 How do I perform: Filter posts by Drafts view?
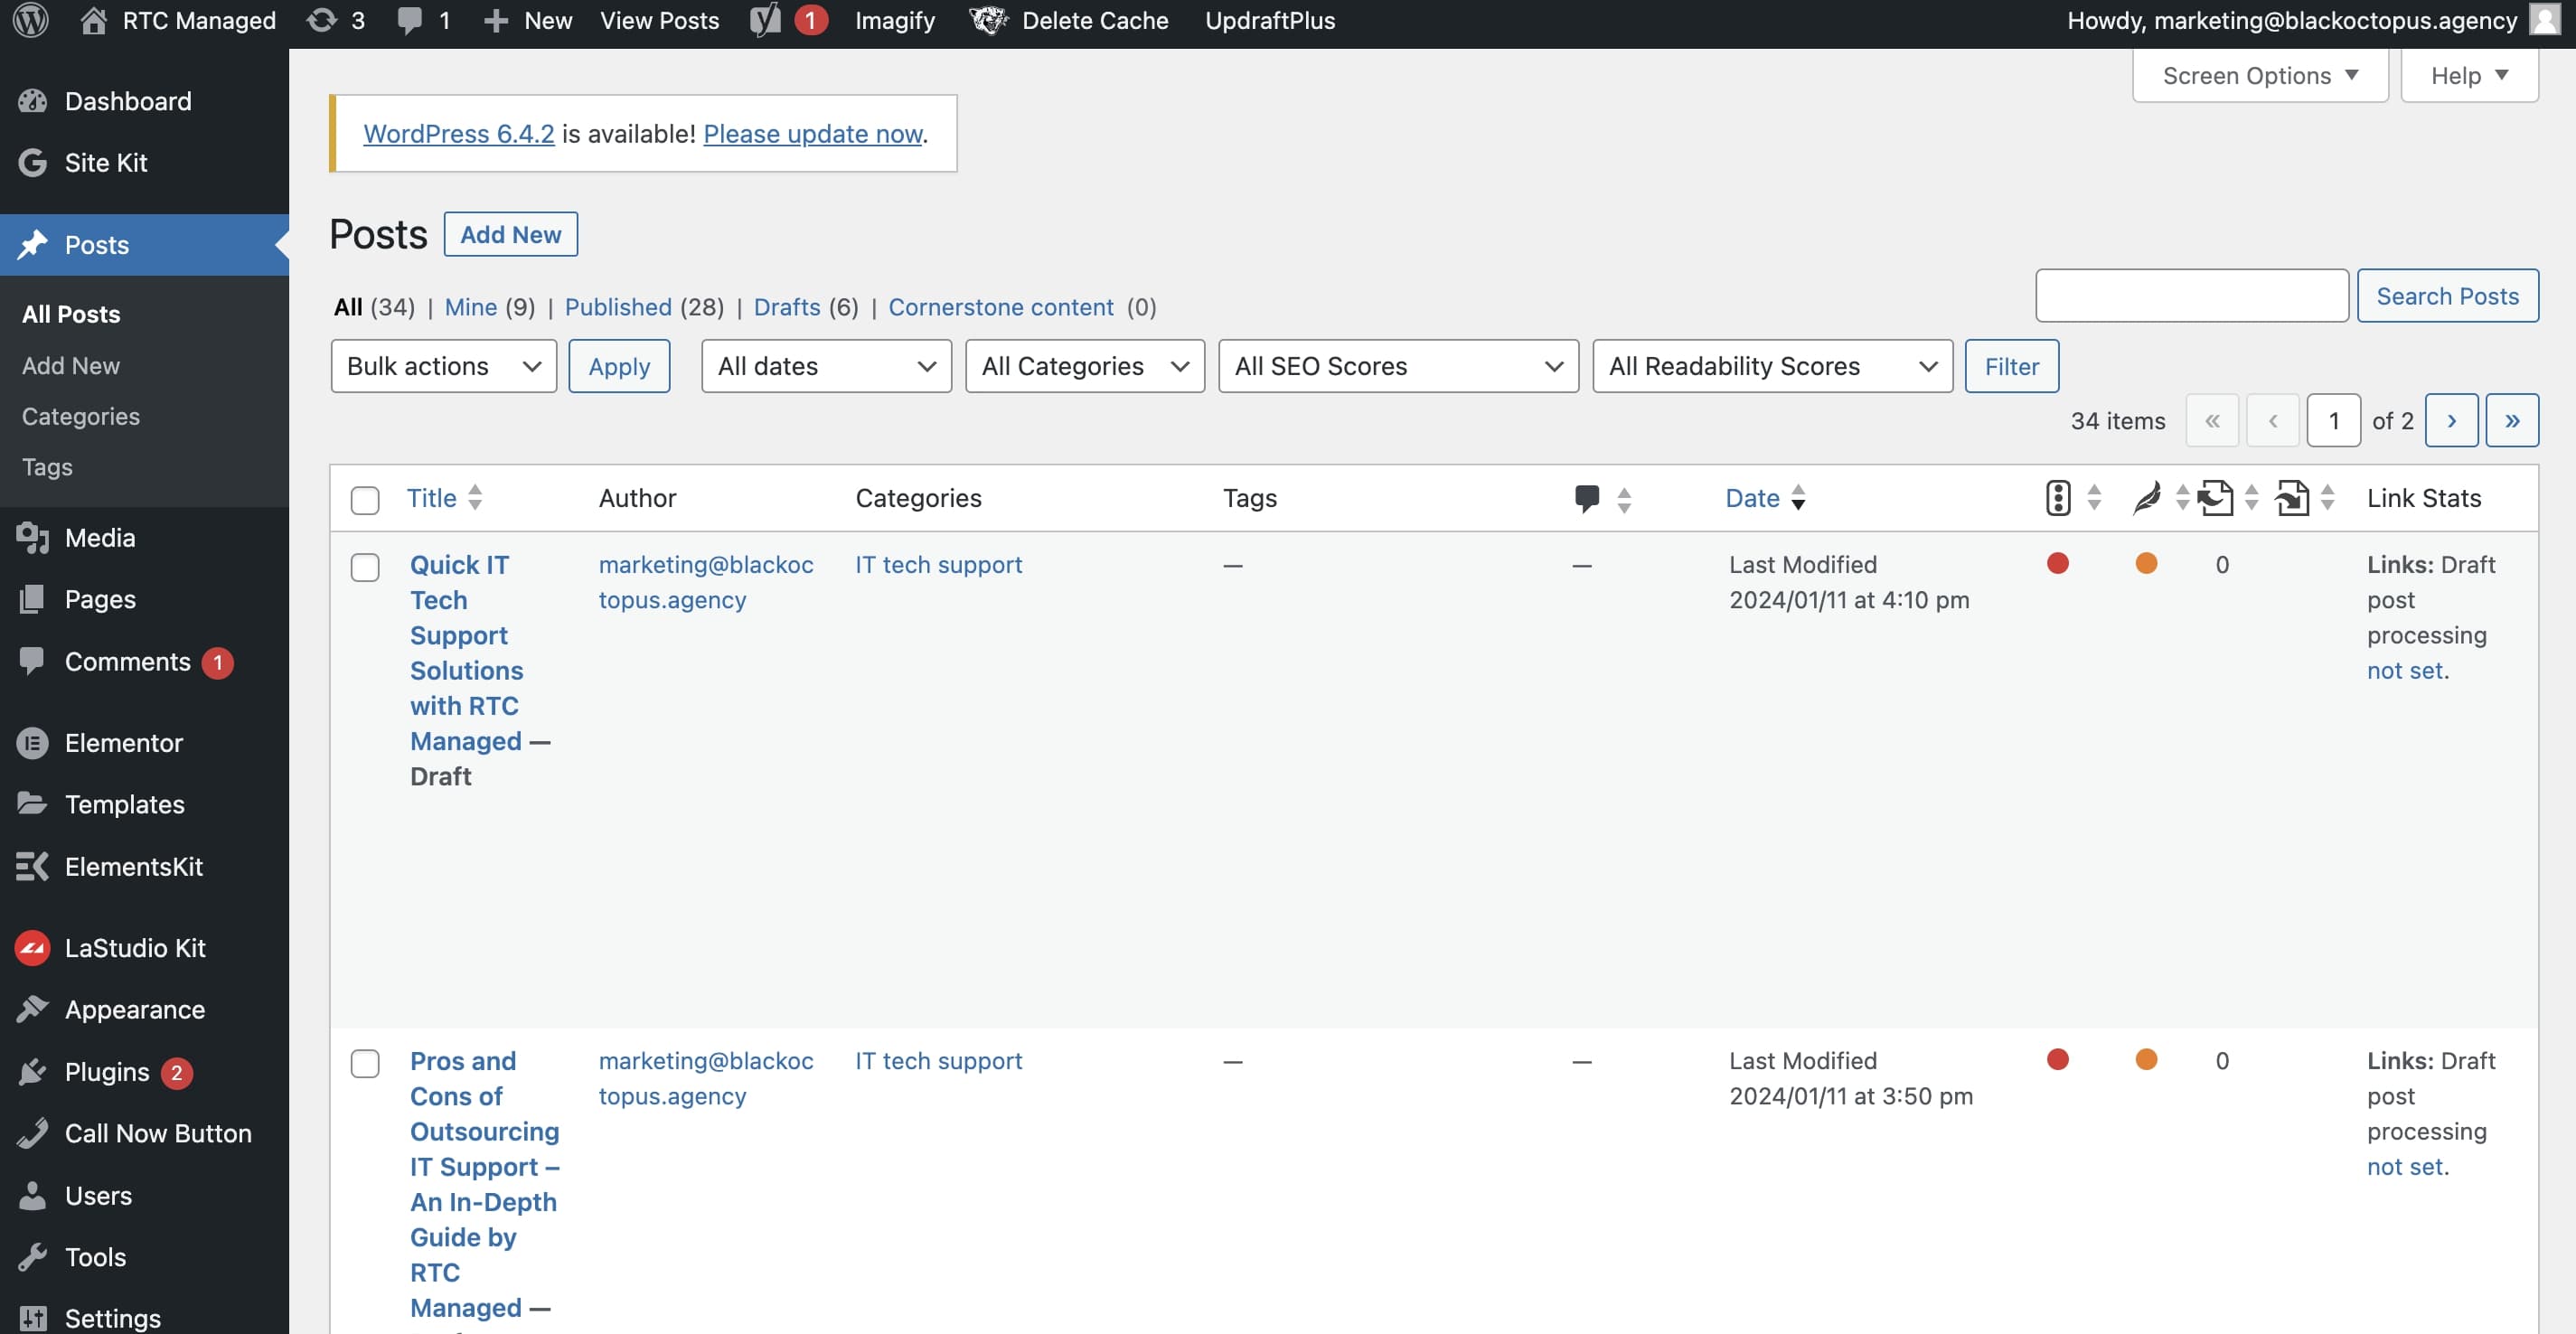pyautogui.click(x=786, y=307)
